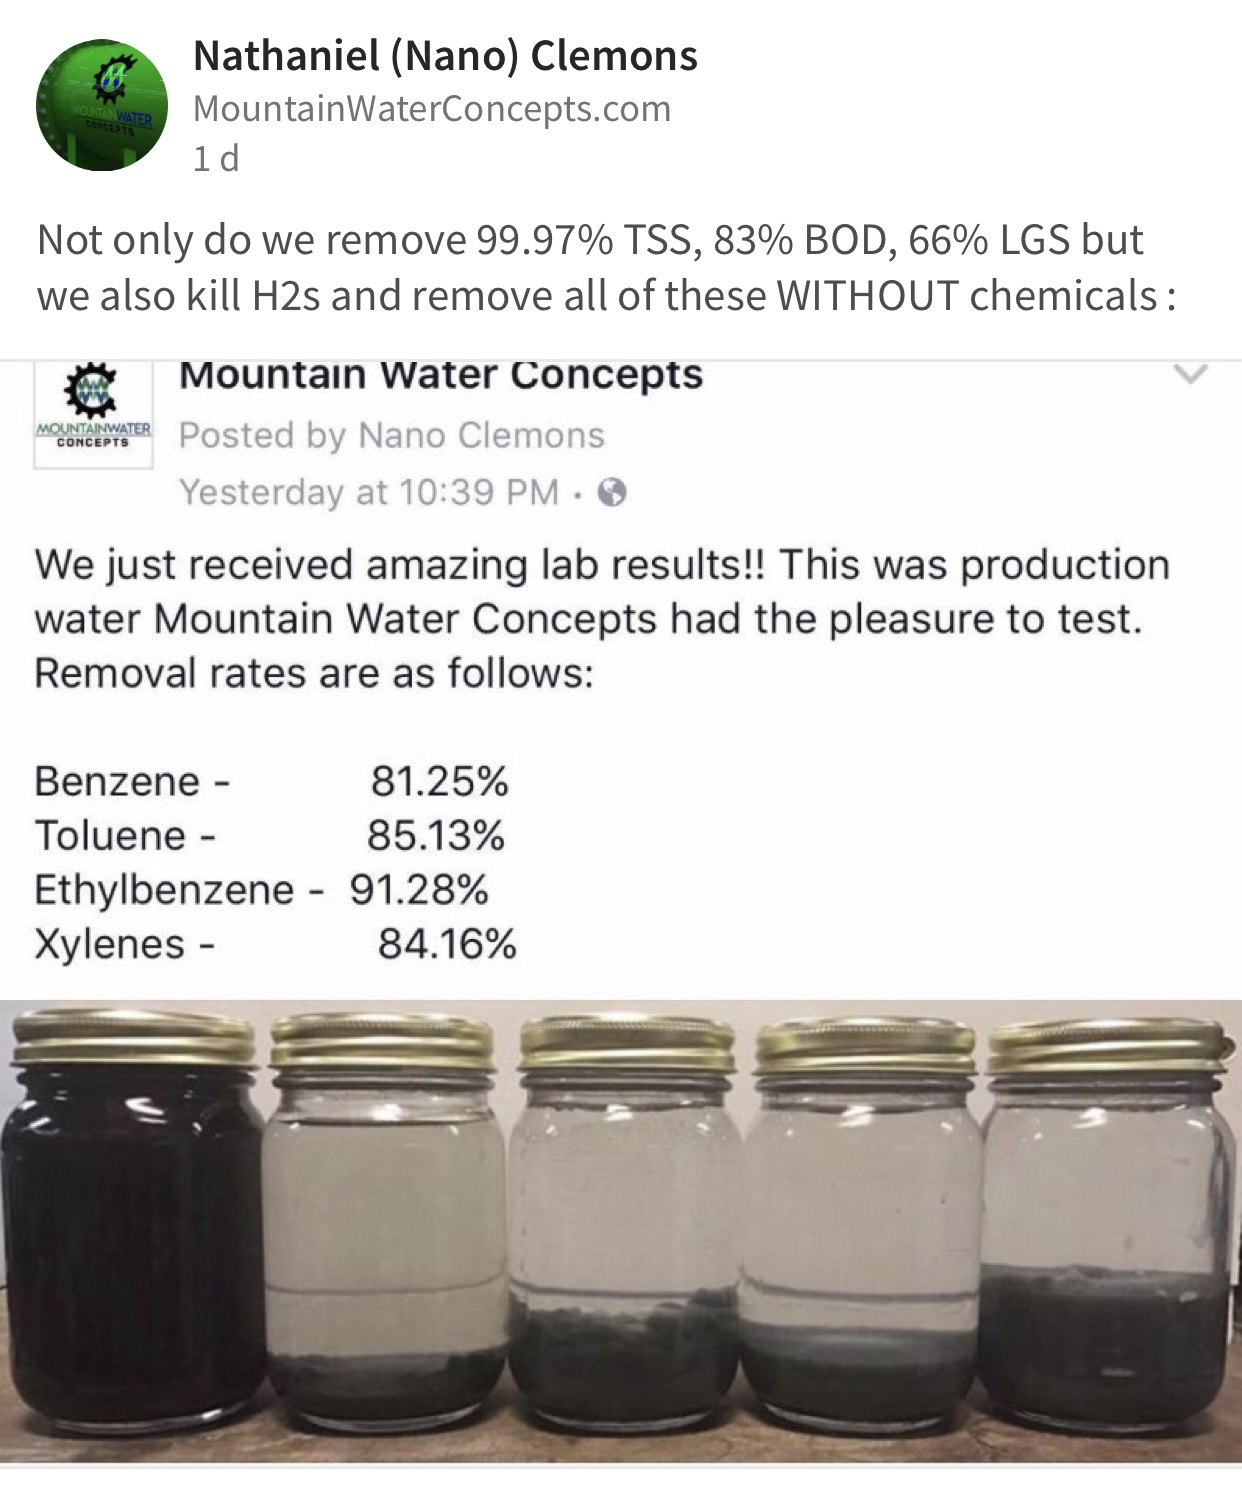Image resolution: width=1242 pixels, height=1493 pixels.
Task: Select the Ethylbenzene 91.28% line
Action: 261,889
